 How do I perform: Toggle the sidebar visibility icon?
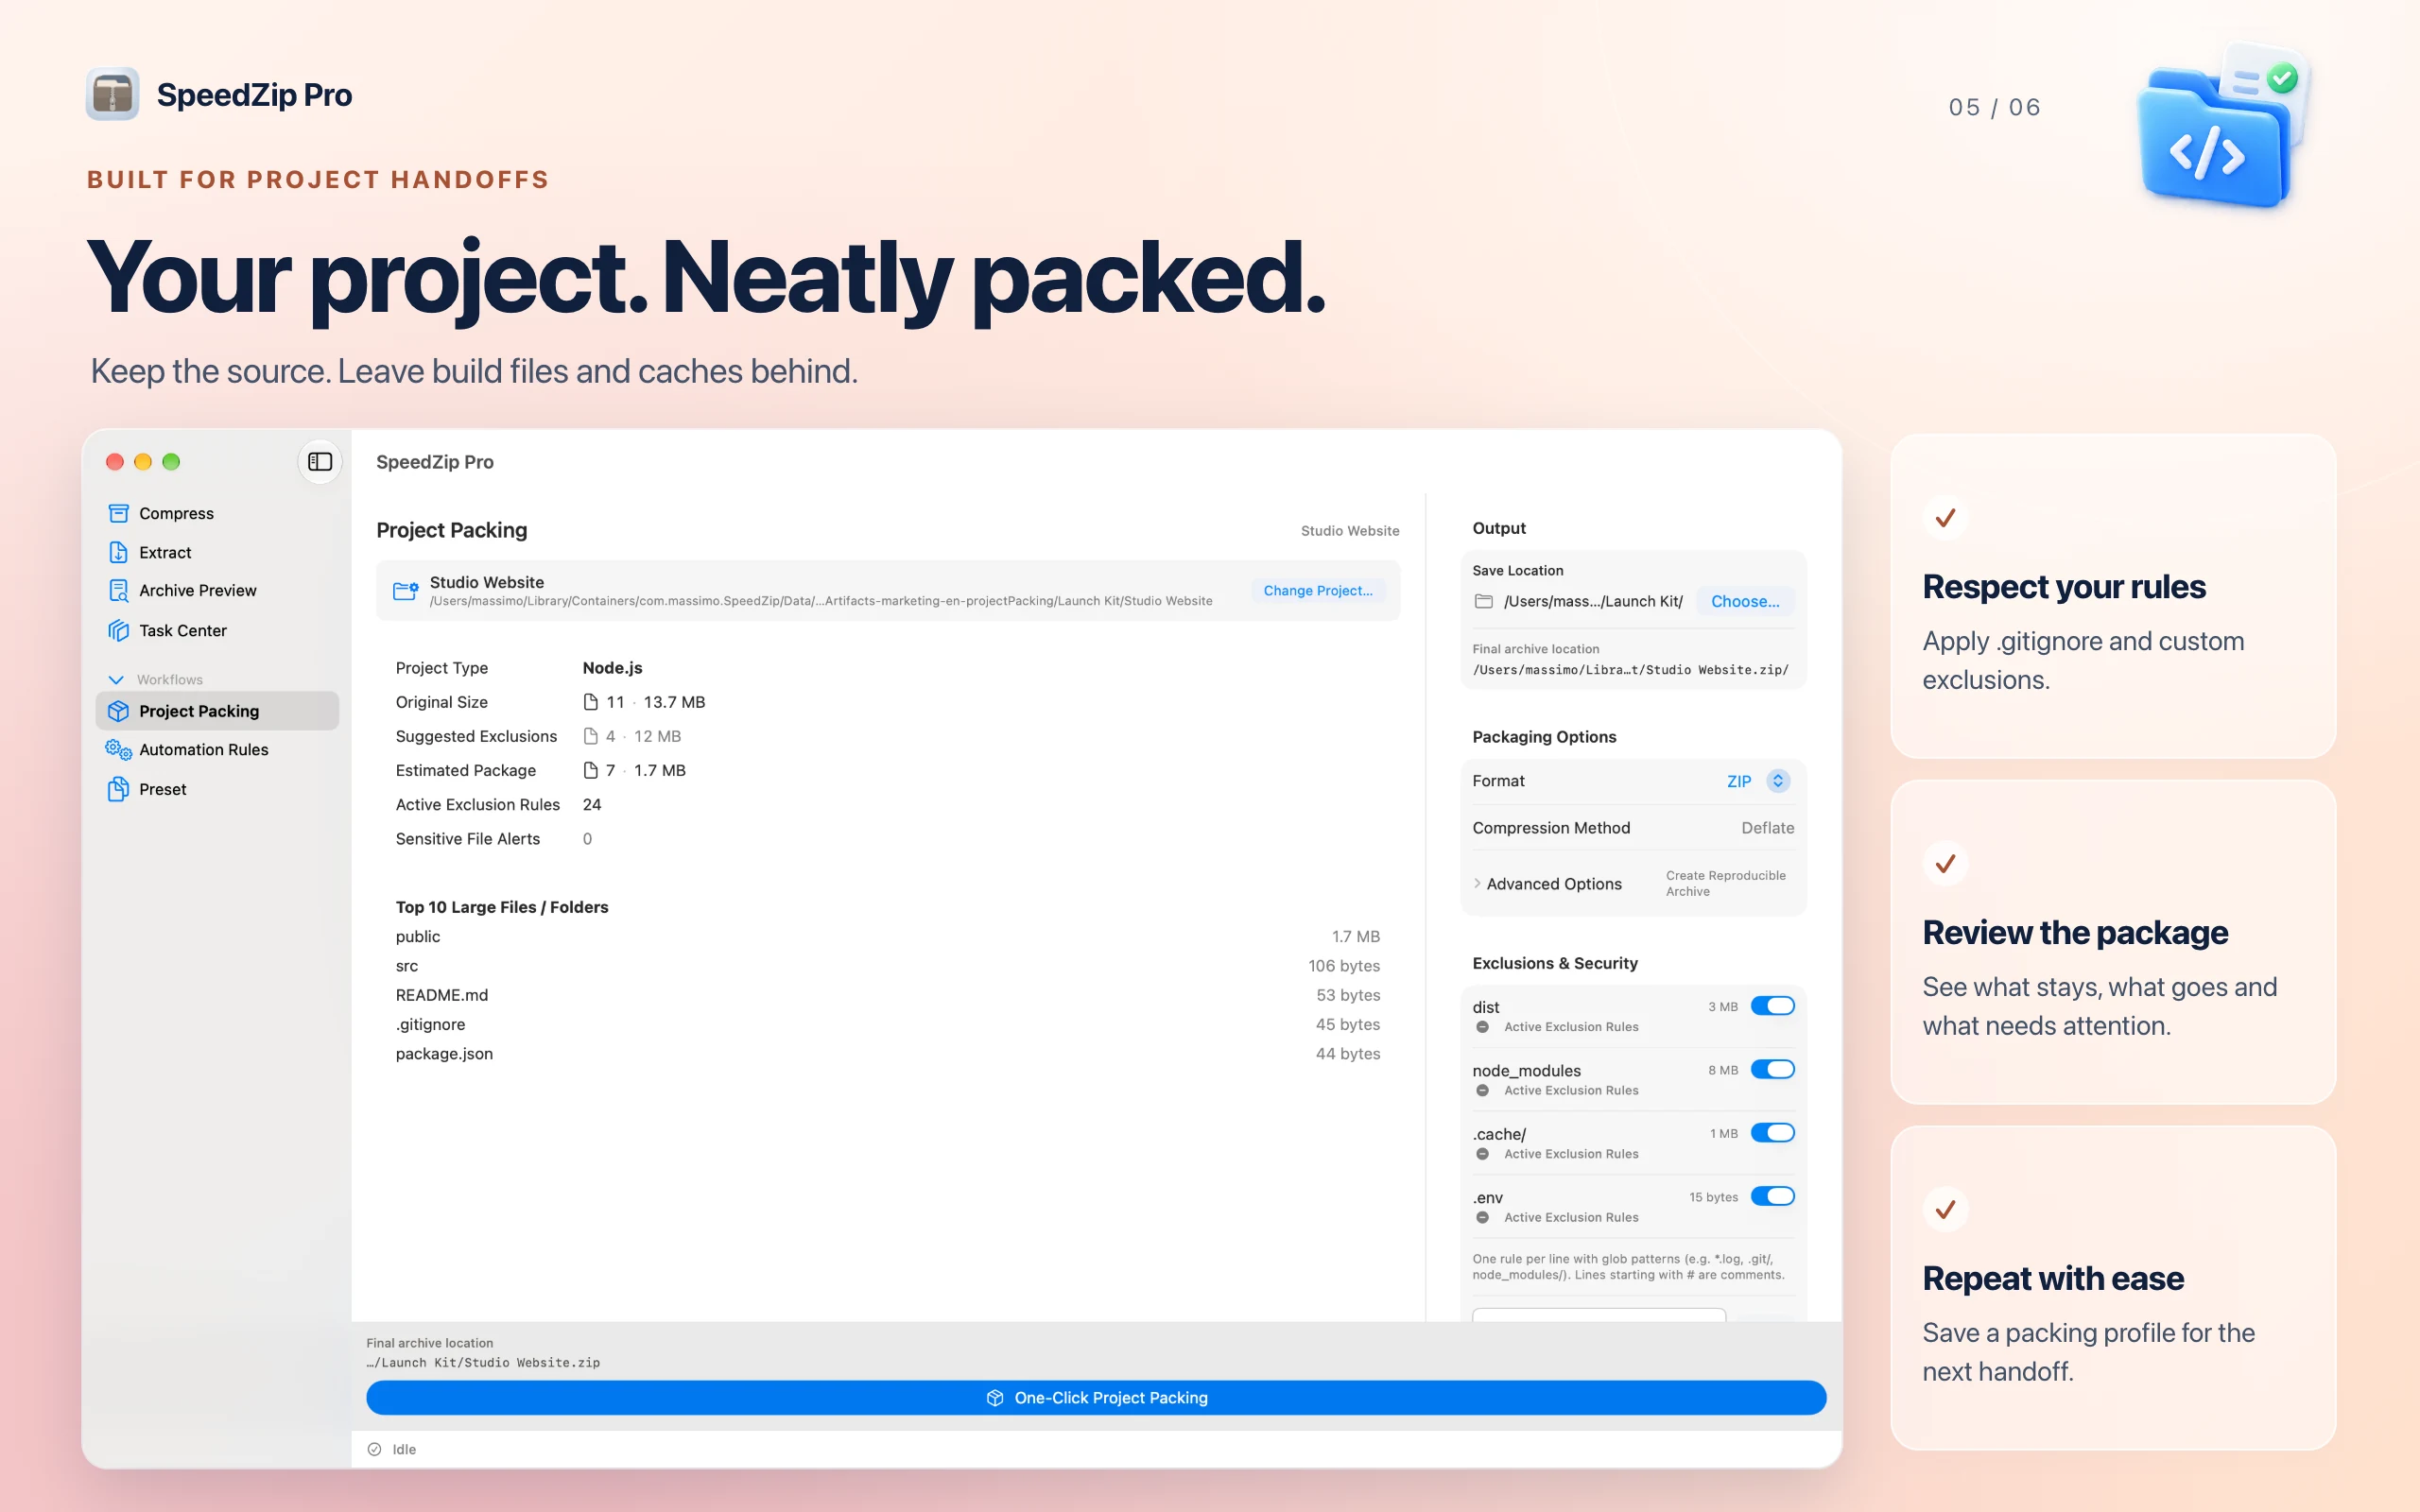point(320,461)
